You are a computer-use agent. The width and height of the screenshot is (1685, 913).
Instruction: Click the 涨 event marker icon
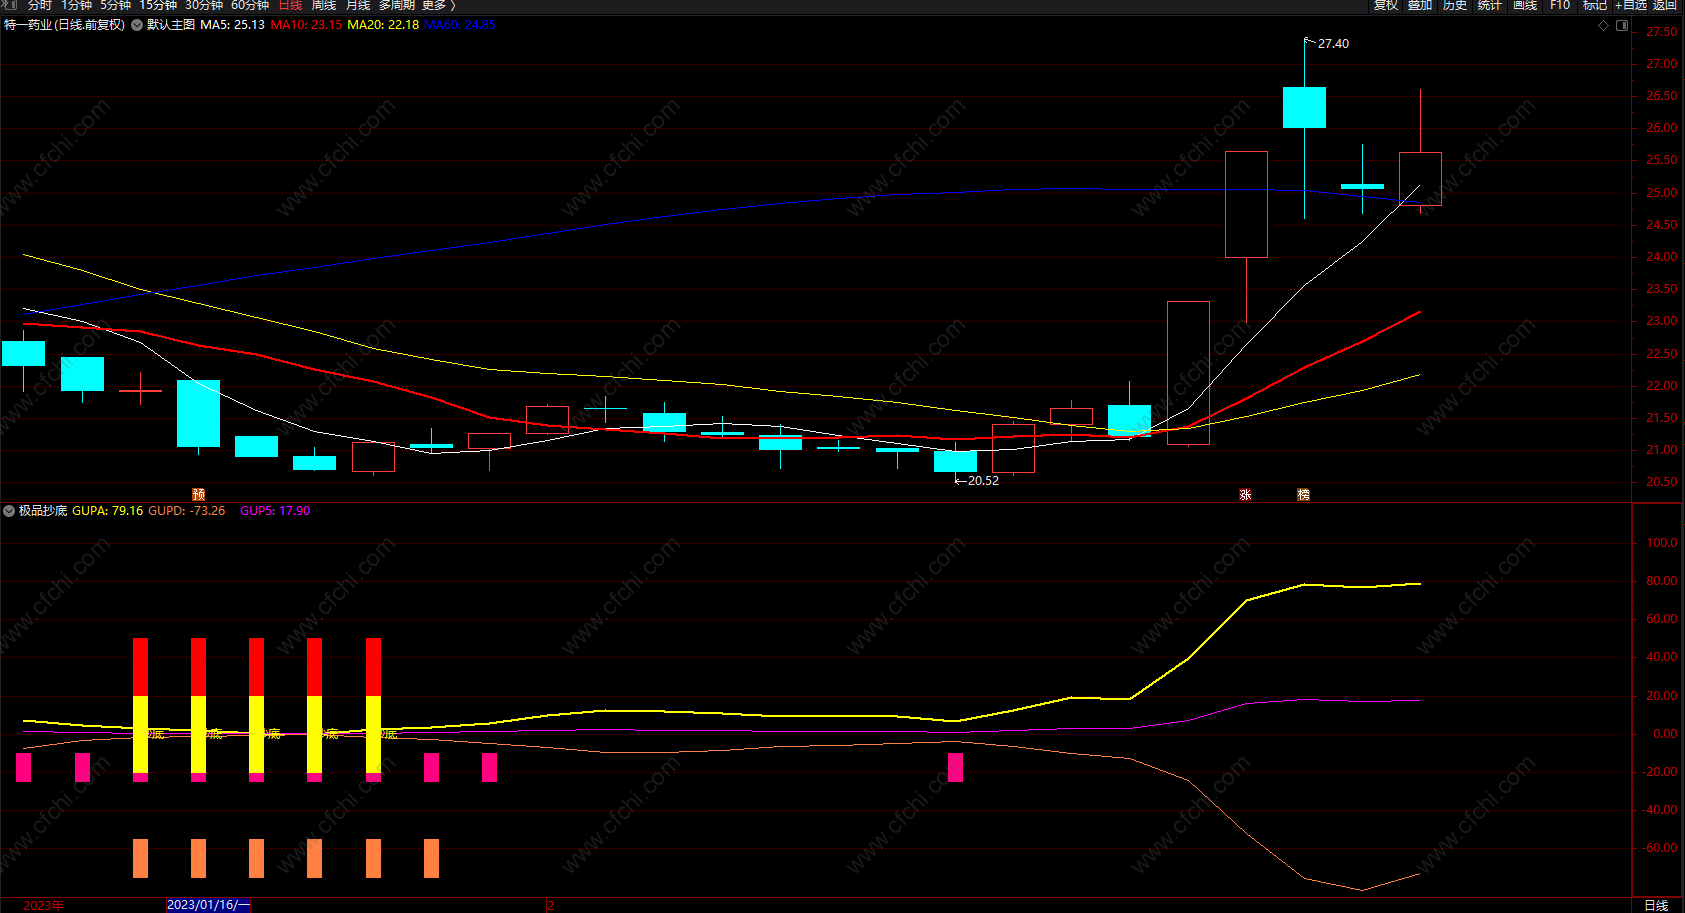click(x=1245, y=494)
